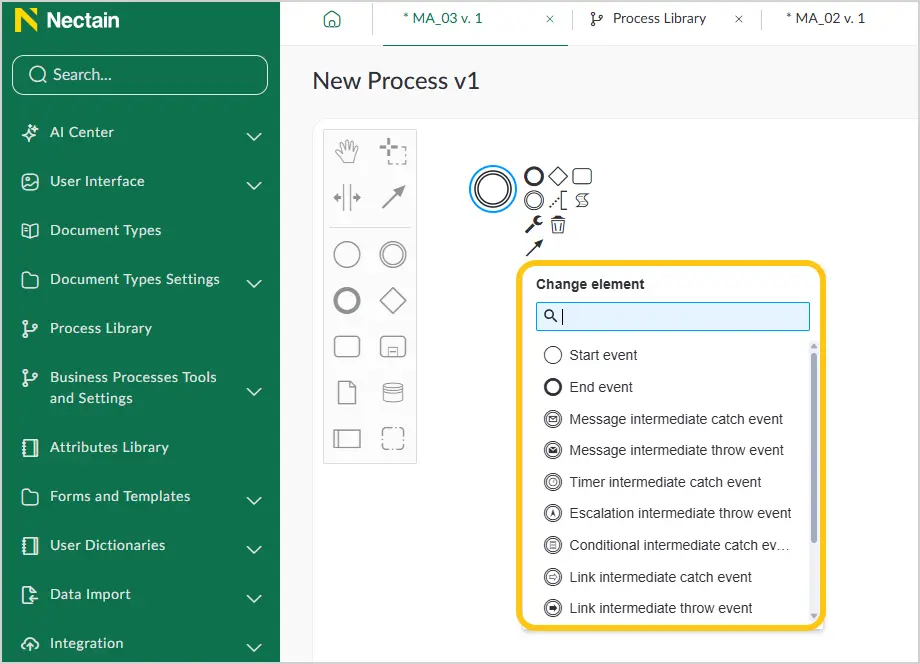Choose Escalation intermediate throw event
Screen dimensions: 920x664
[x=672, y=513]
